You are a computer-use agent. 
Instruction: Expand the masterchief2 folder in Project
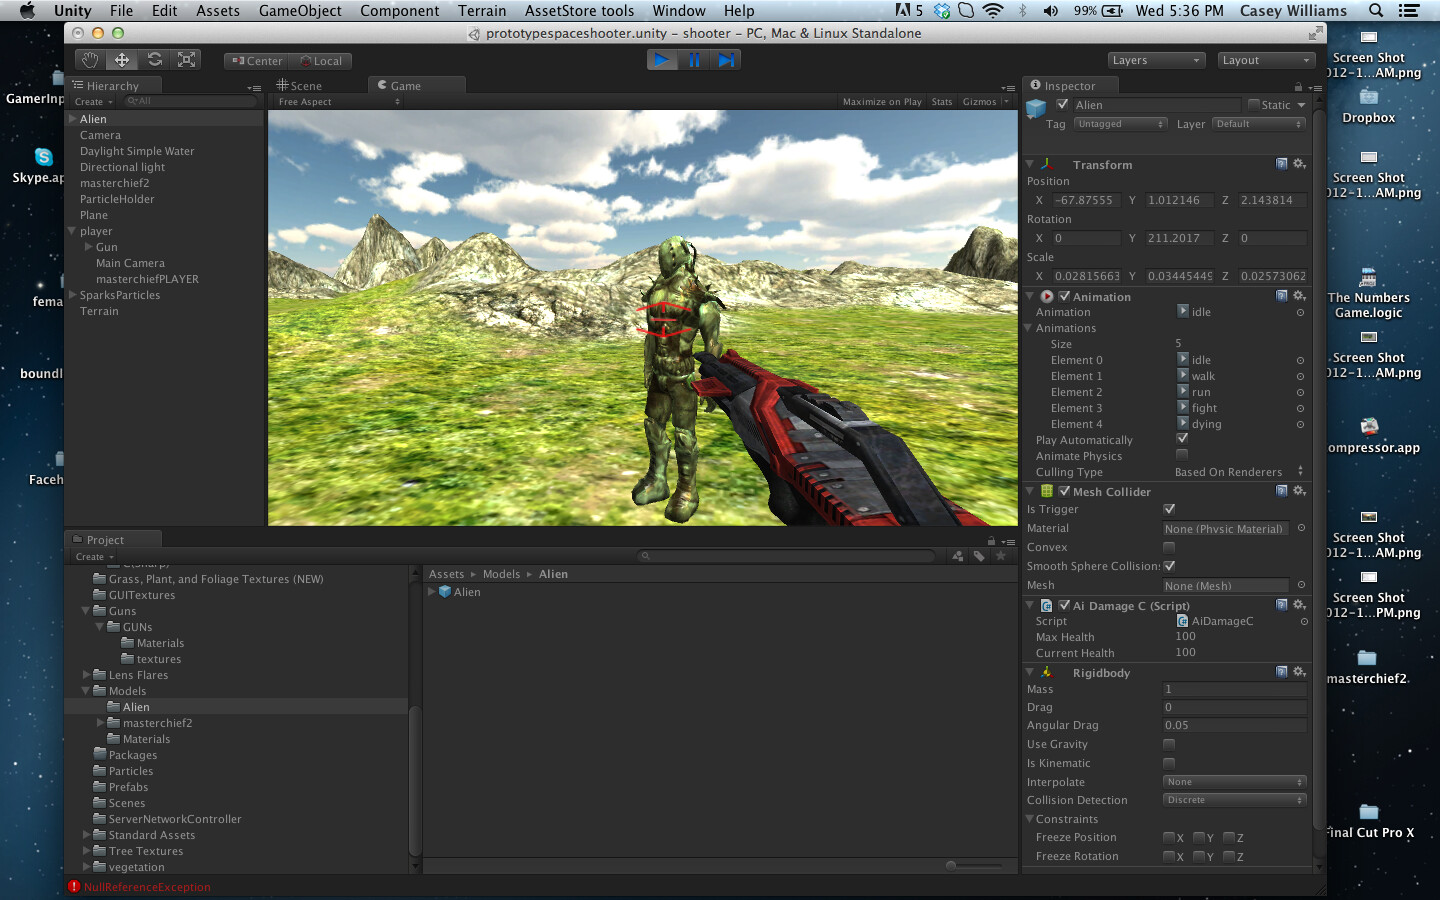(99, 722)
